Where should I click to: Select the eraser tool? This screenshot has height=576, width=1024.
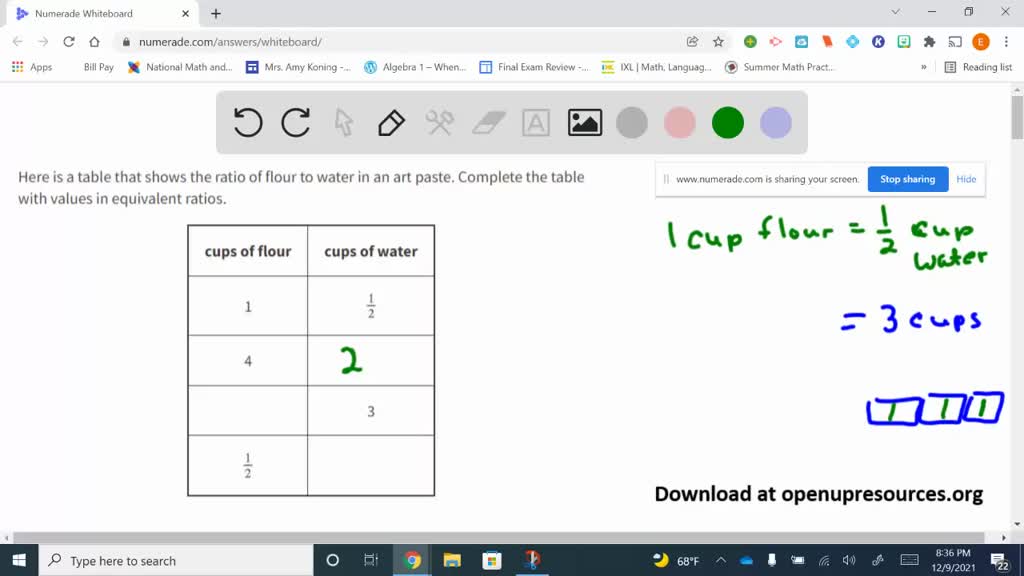[488, 123]
